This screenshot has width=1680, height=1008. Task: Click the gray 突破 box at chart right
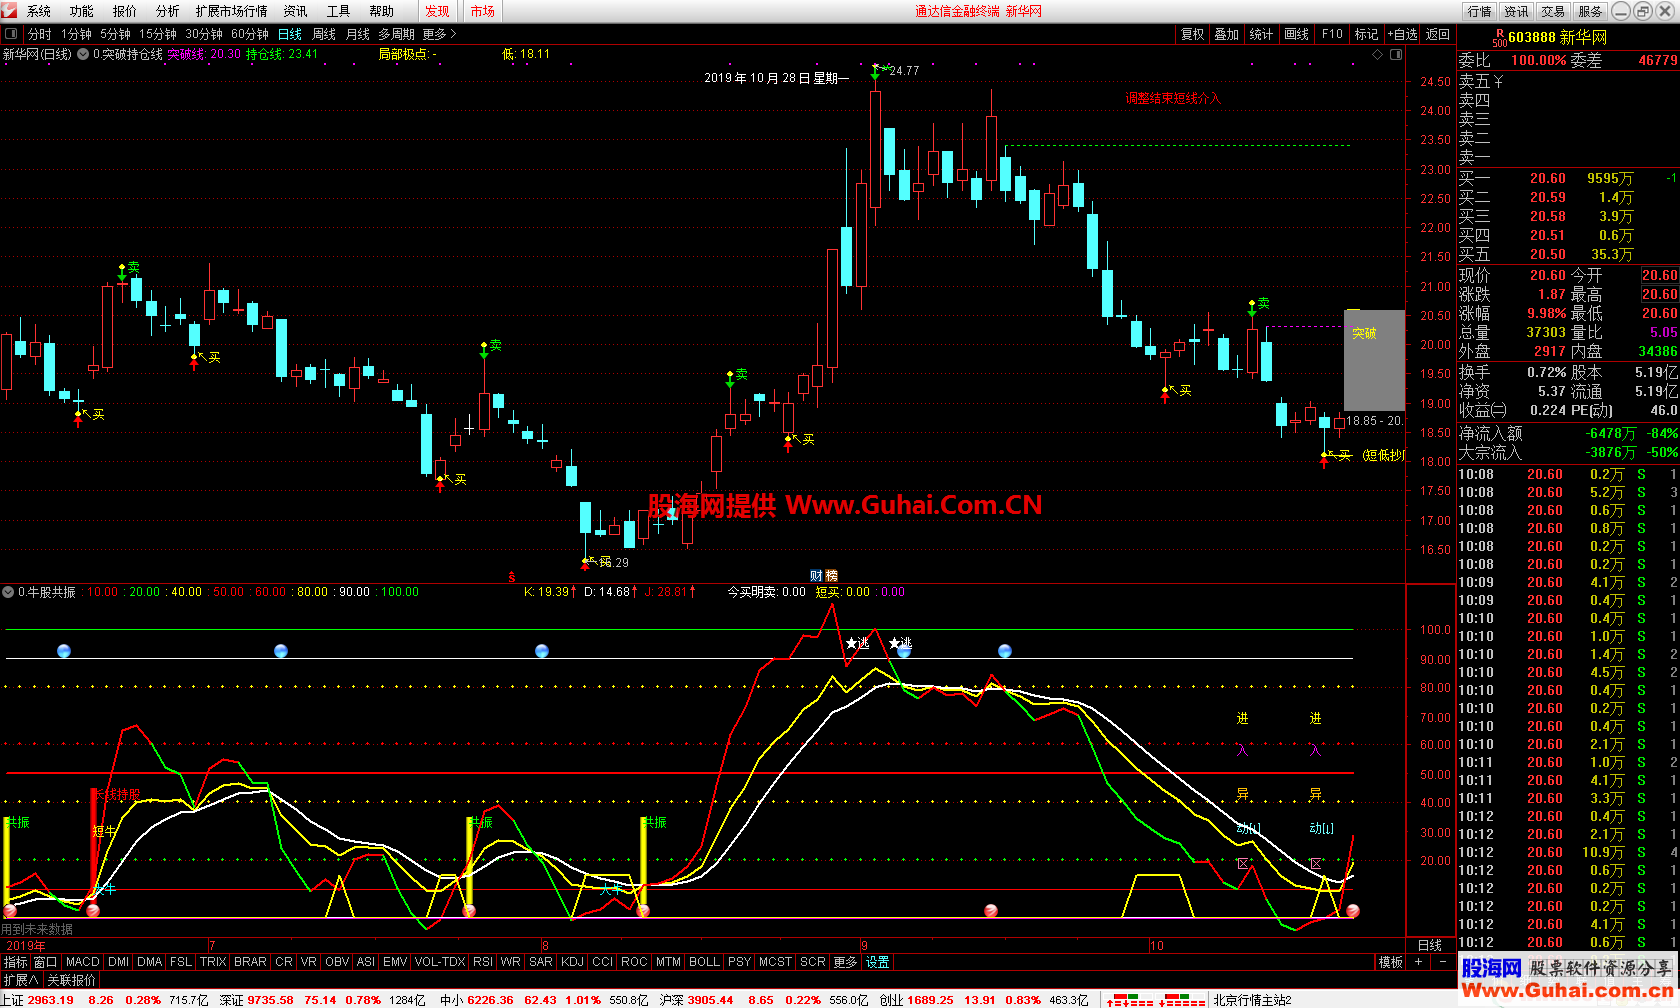pos(1374,360)
